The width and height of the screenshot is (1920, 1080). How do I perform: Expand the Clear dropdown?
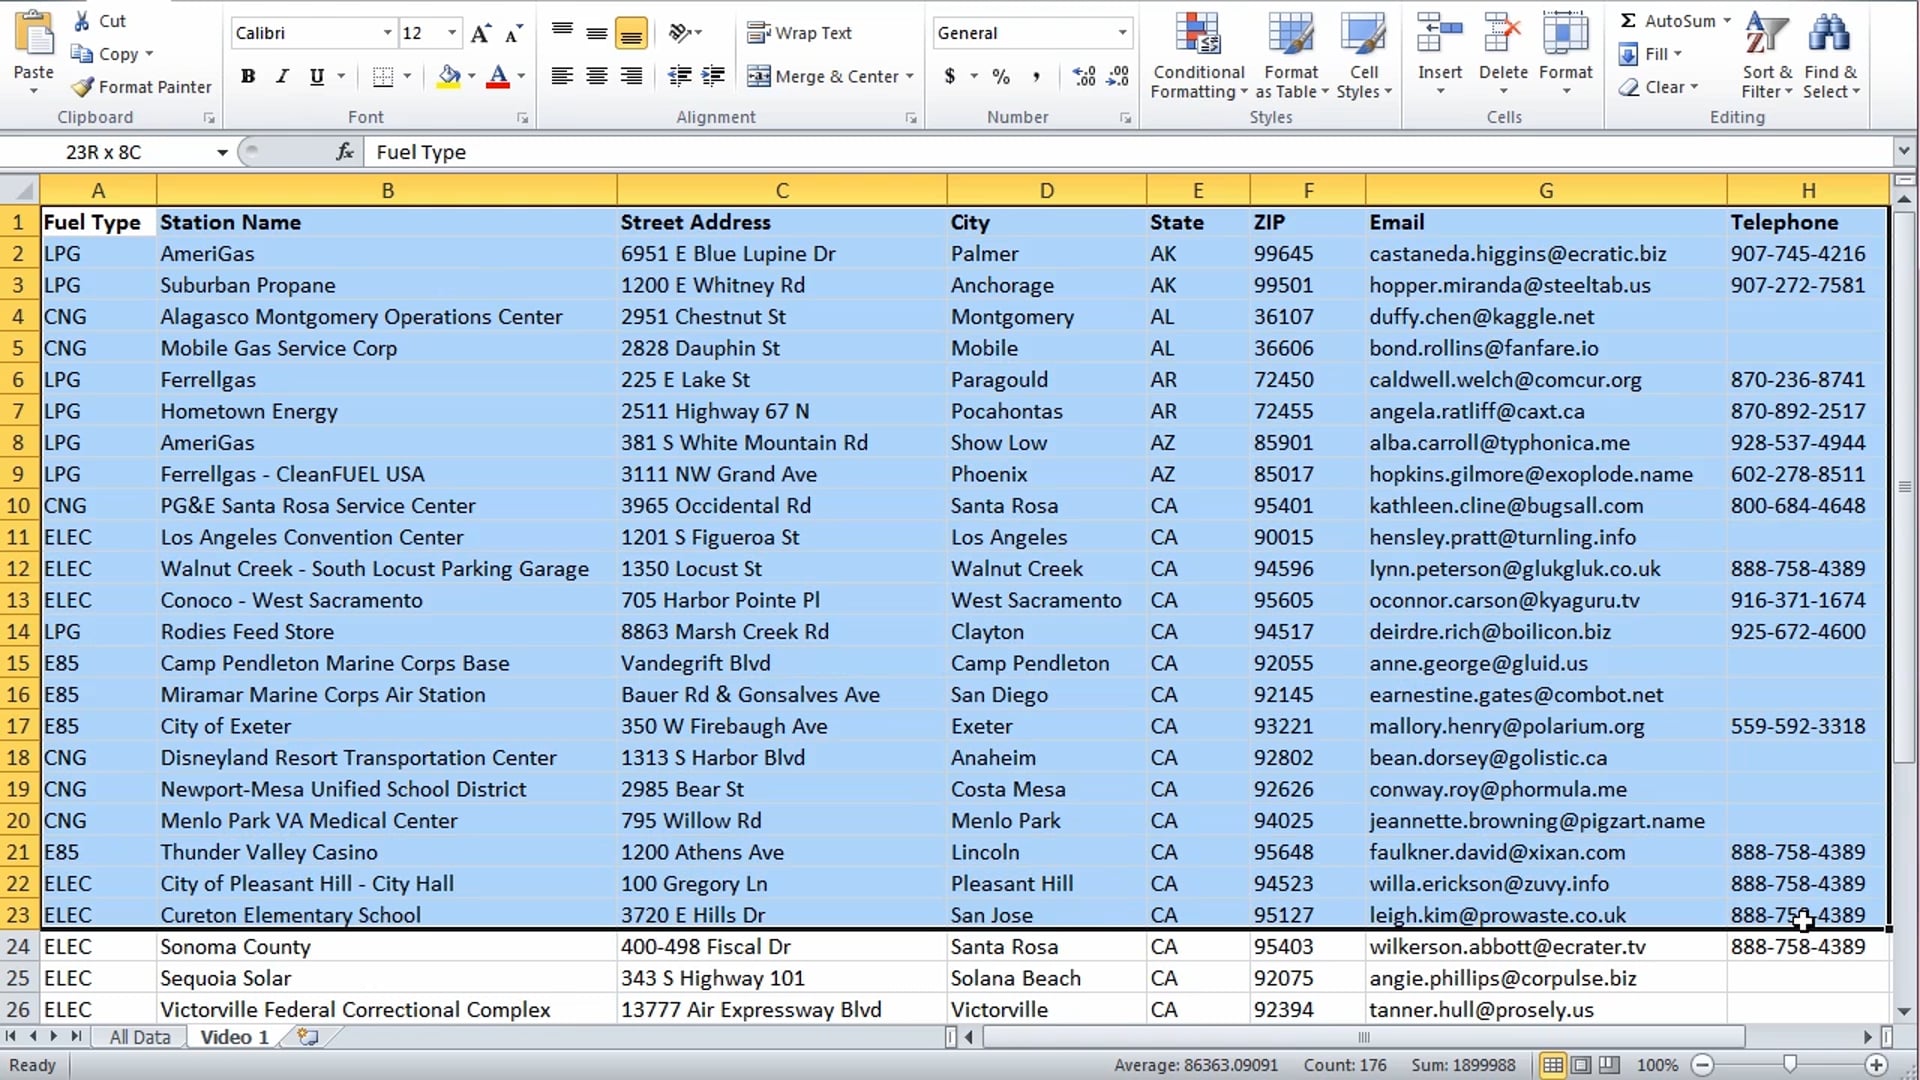point(1694,87)
